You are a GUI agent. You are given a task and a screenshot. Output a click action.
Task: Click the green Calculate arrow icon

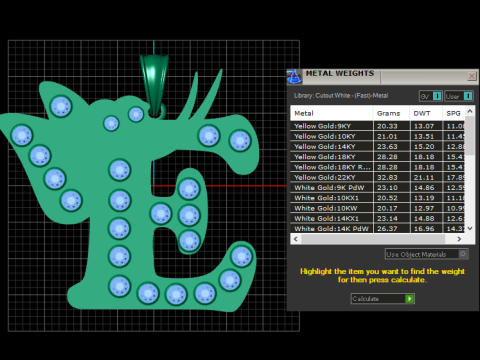click(x=409, y=299)
